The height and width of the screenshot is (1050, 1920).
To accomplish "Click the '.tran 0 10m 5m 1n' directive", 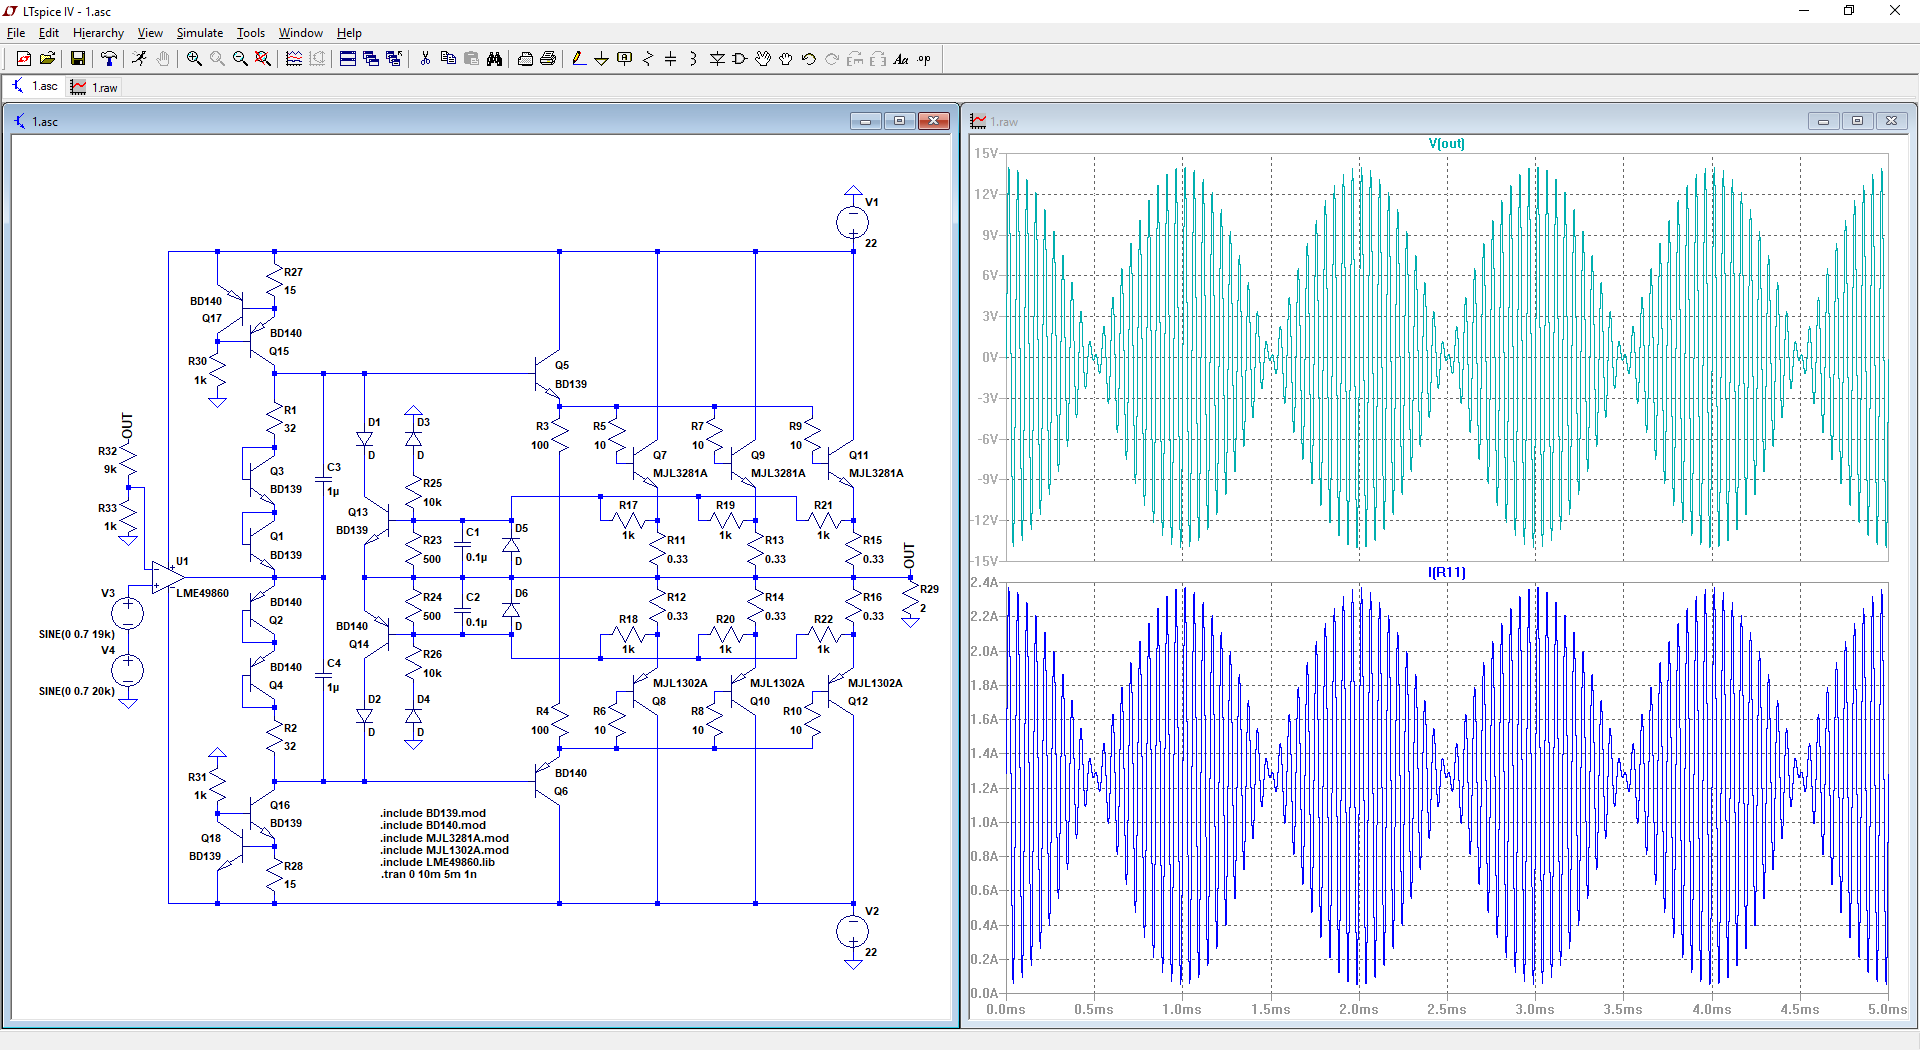I will [429, 874].
